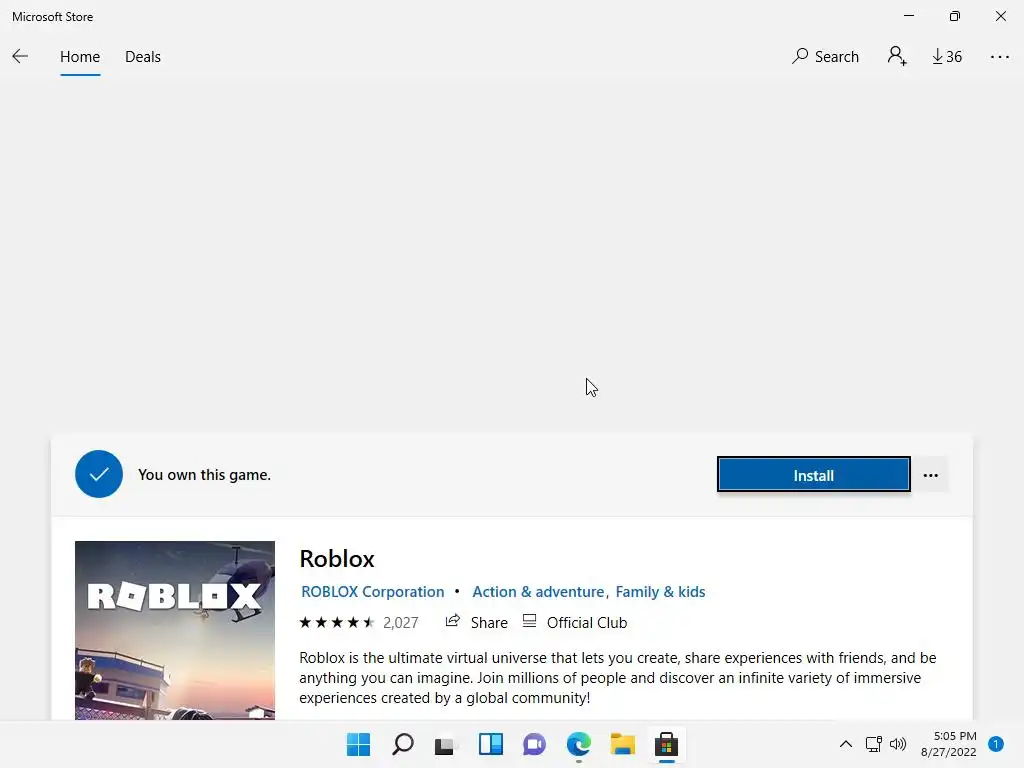Click the Roblox title text
The height and width of the screenshot is (768, 1024).
pyautogui.click(x=336, y=559)
